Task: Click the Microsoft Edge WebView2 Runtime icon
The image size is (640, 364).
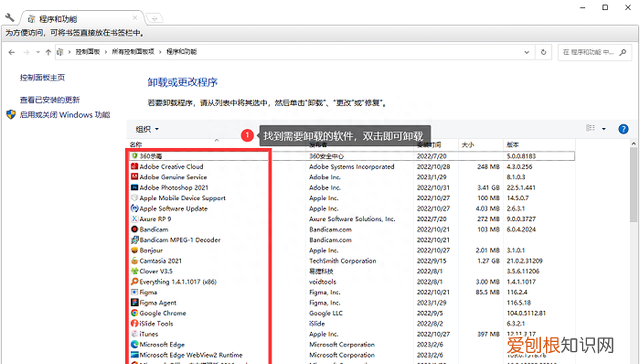Action: 135,355
